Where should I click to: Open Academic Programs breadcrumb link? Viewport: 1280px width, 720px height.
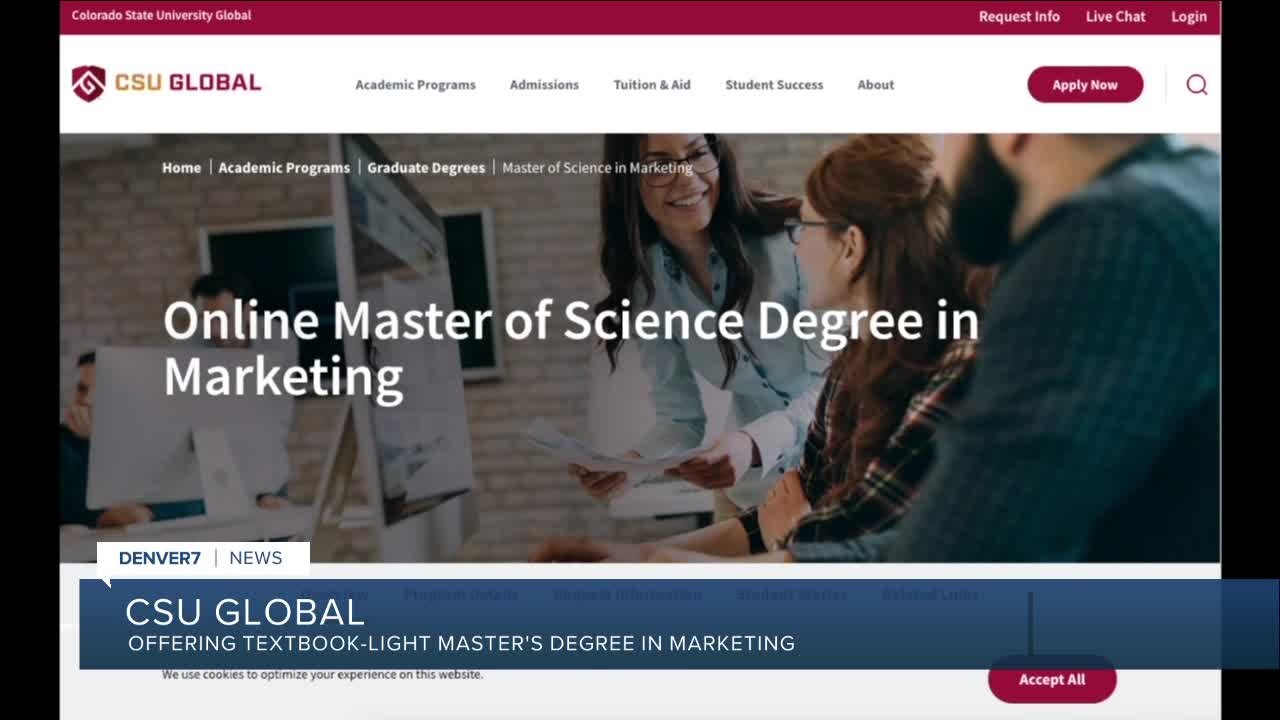pyautogui.click(x=284, y=168)
